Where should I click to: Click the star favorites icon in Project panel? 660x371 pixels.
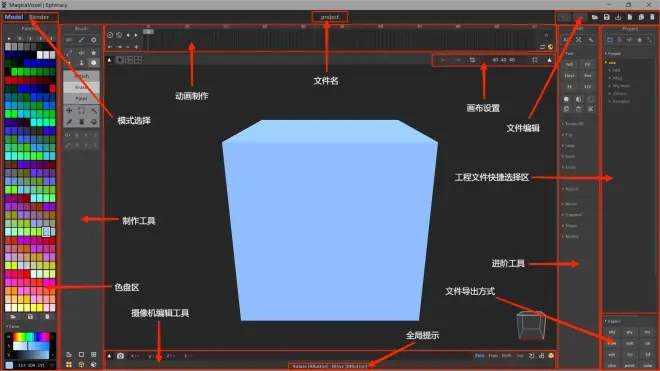pyautogui.click(x=639, y=40)
